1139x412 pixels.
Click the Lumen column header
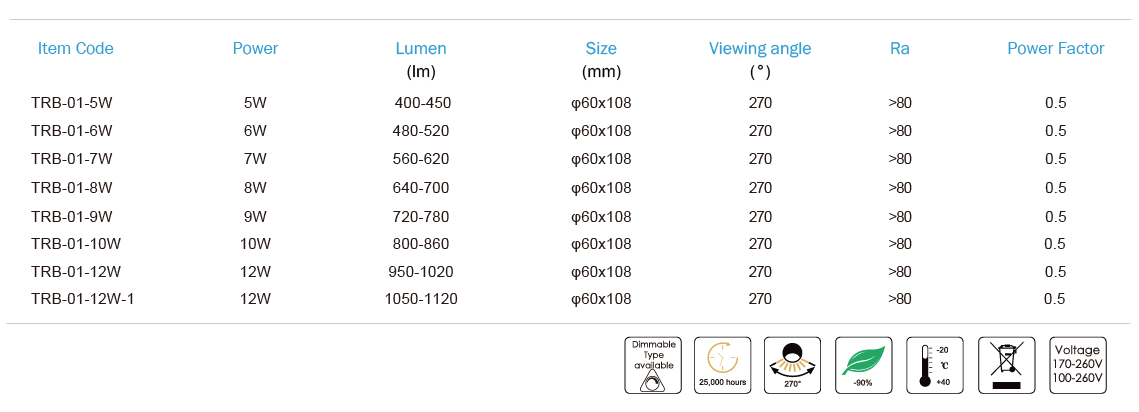point(421,49)
